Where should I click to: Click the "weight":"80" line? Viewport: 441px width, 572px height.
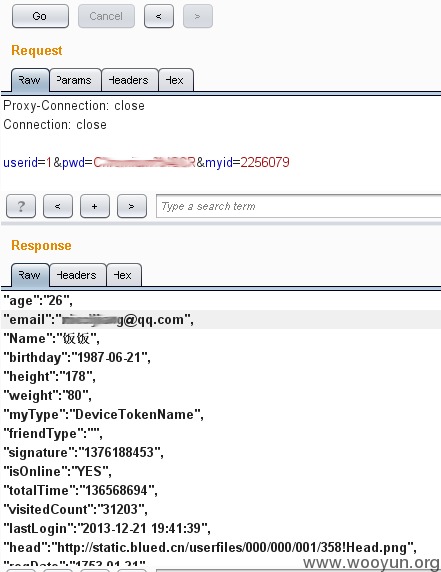(47, 395)
